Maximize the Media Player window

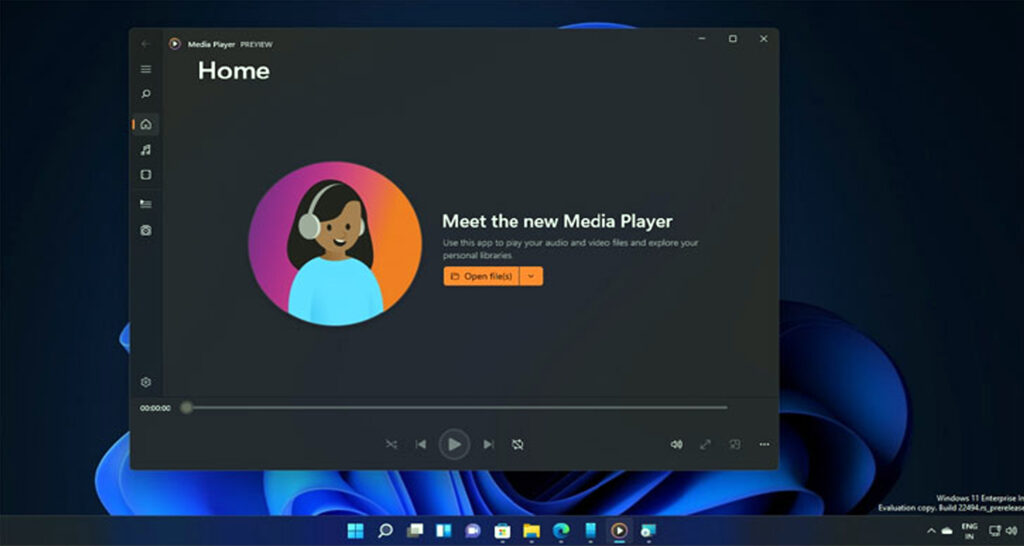(x=733, y=39)
